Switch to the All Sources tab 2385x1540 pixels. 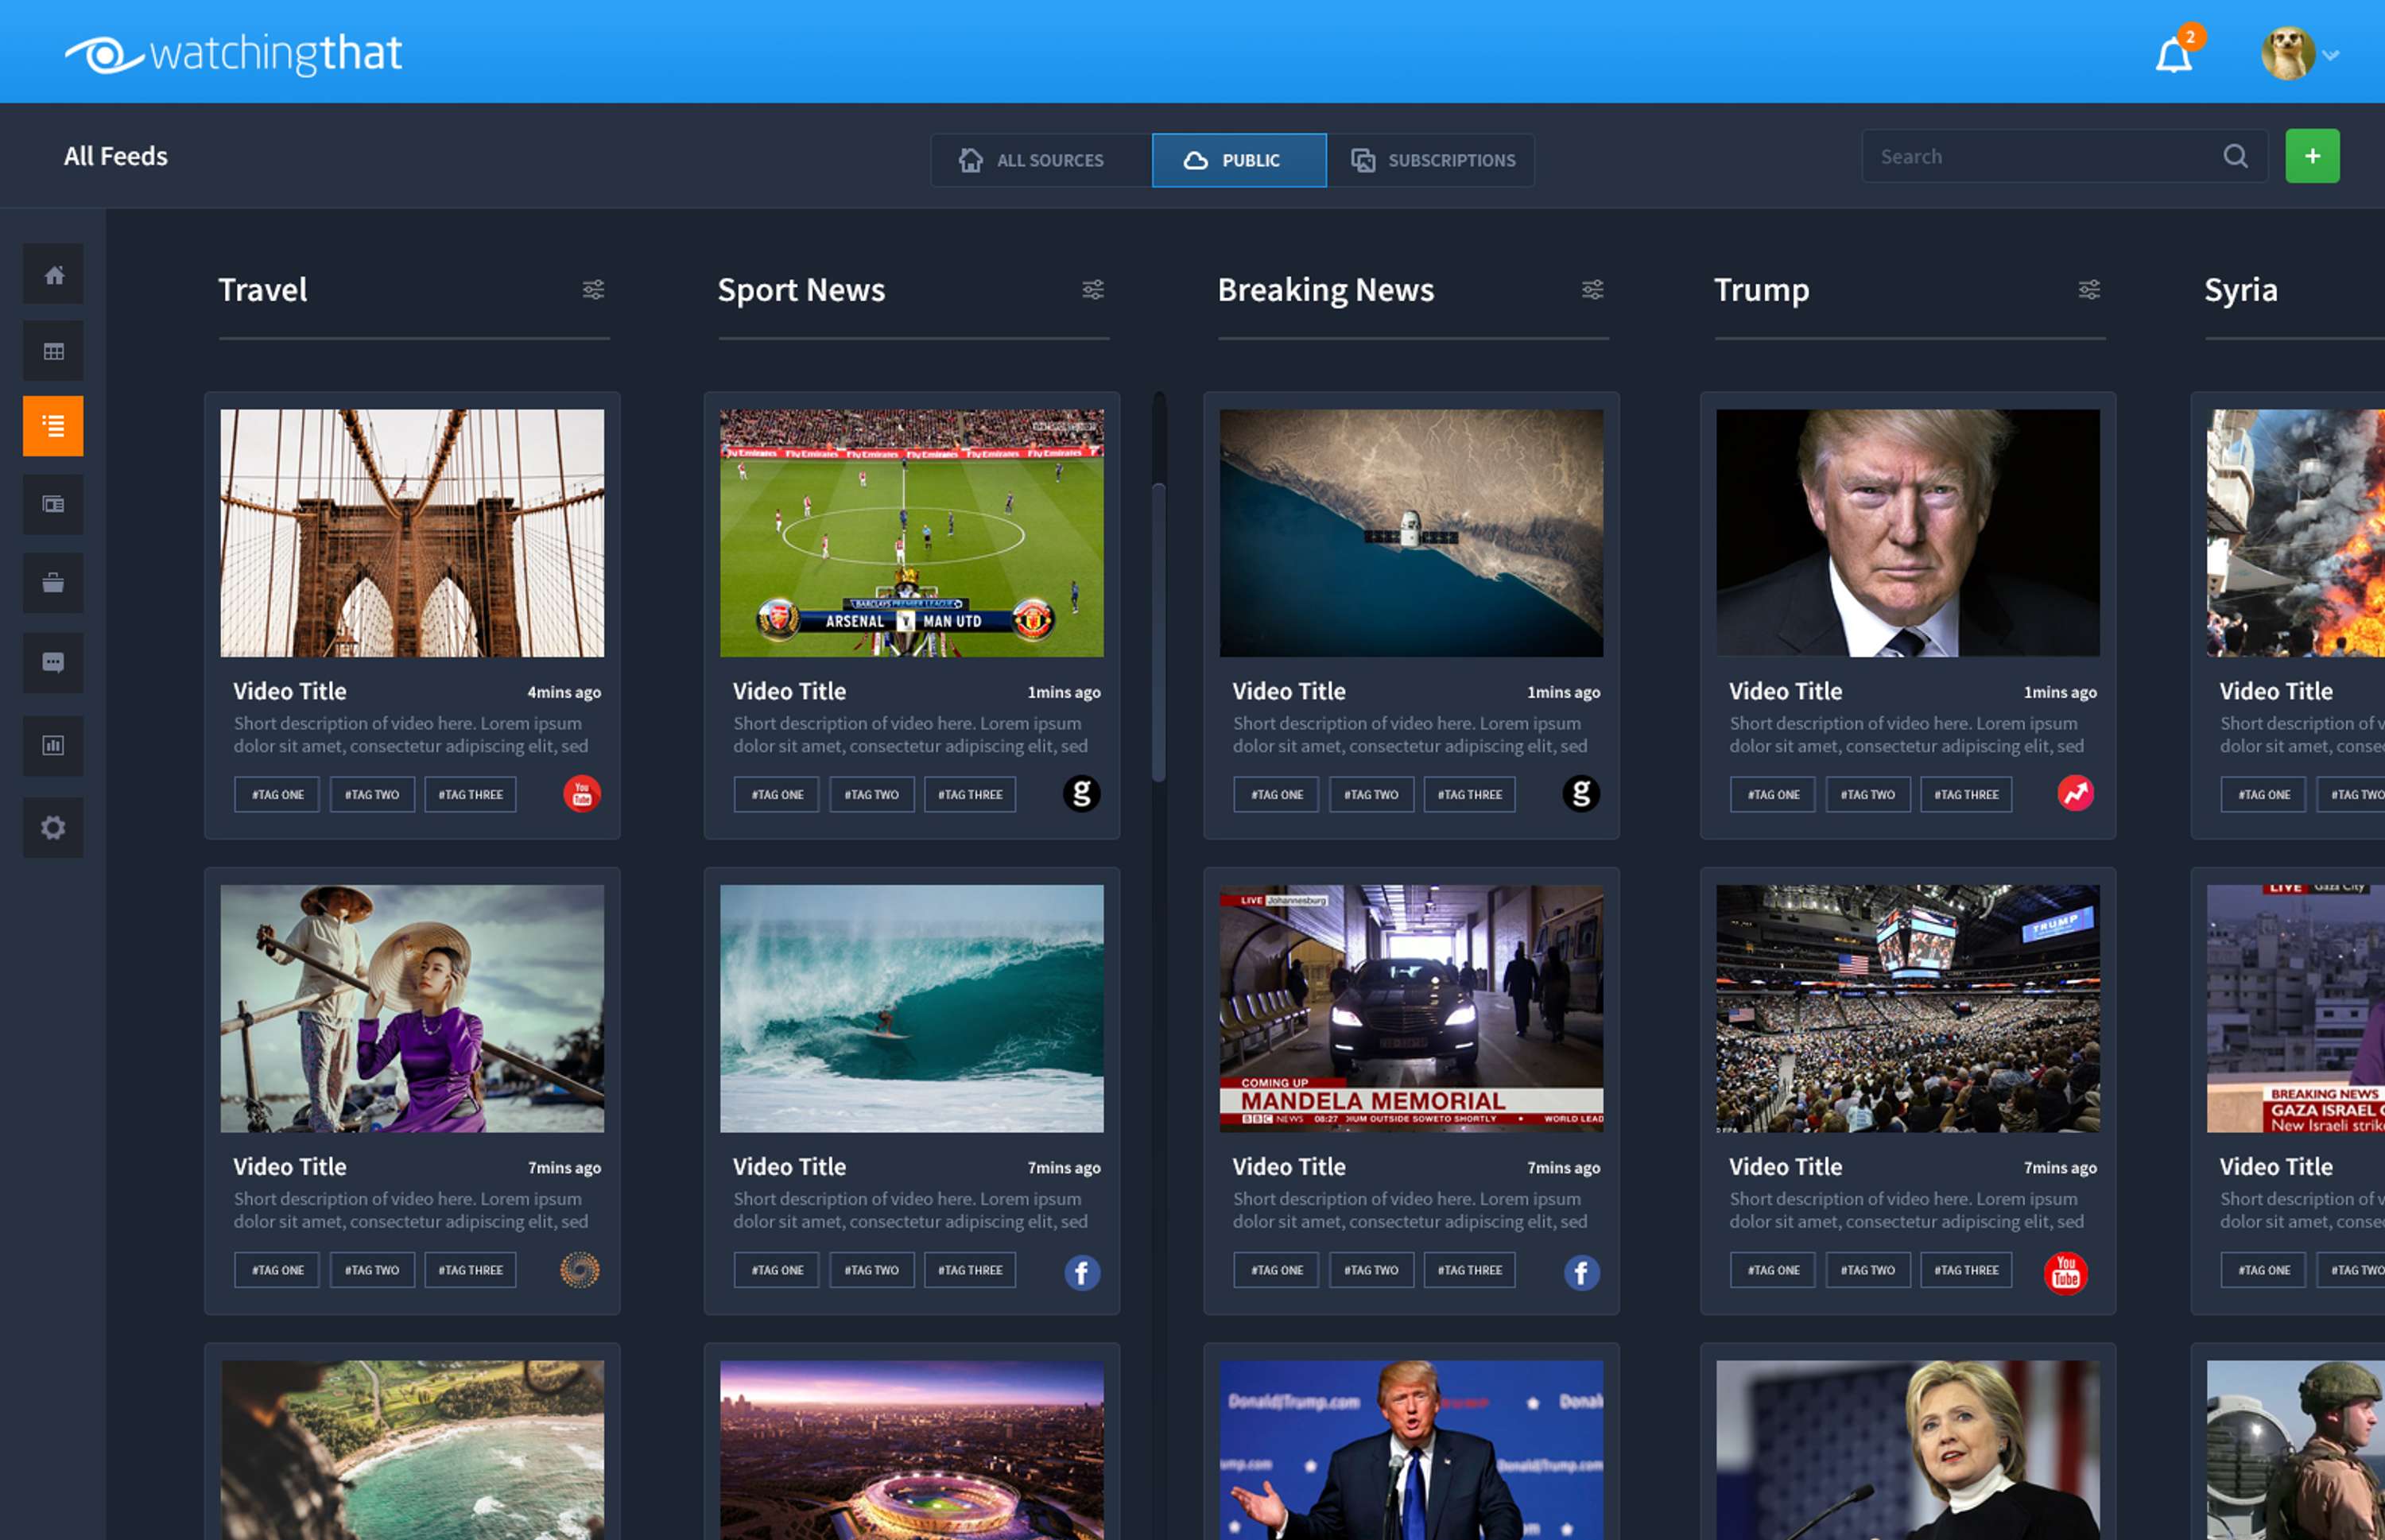point(1041,160)
